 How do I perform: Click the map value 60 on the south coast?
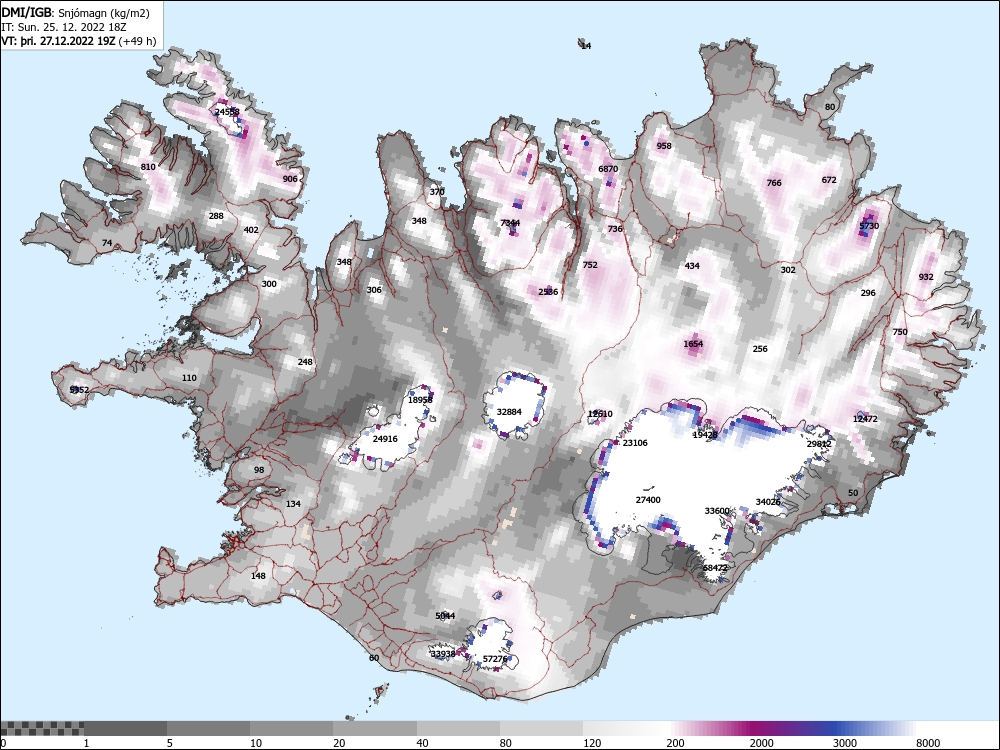pos(374,658)
